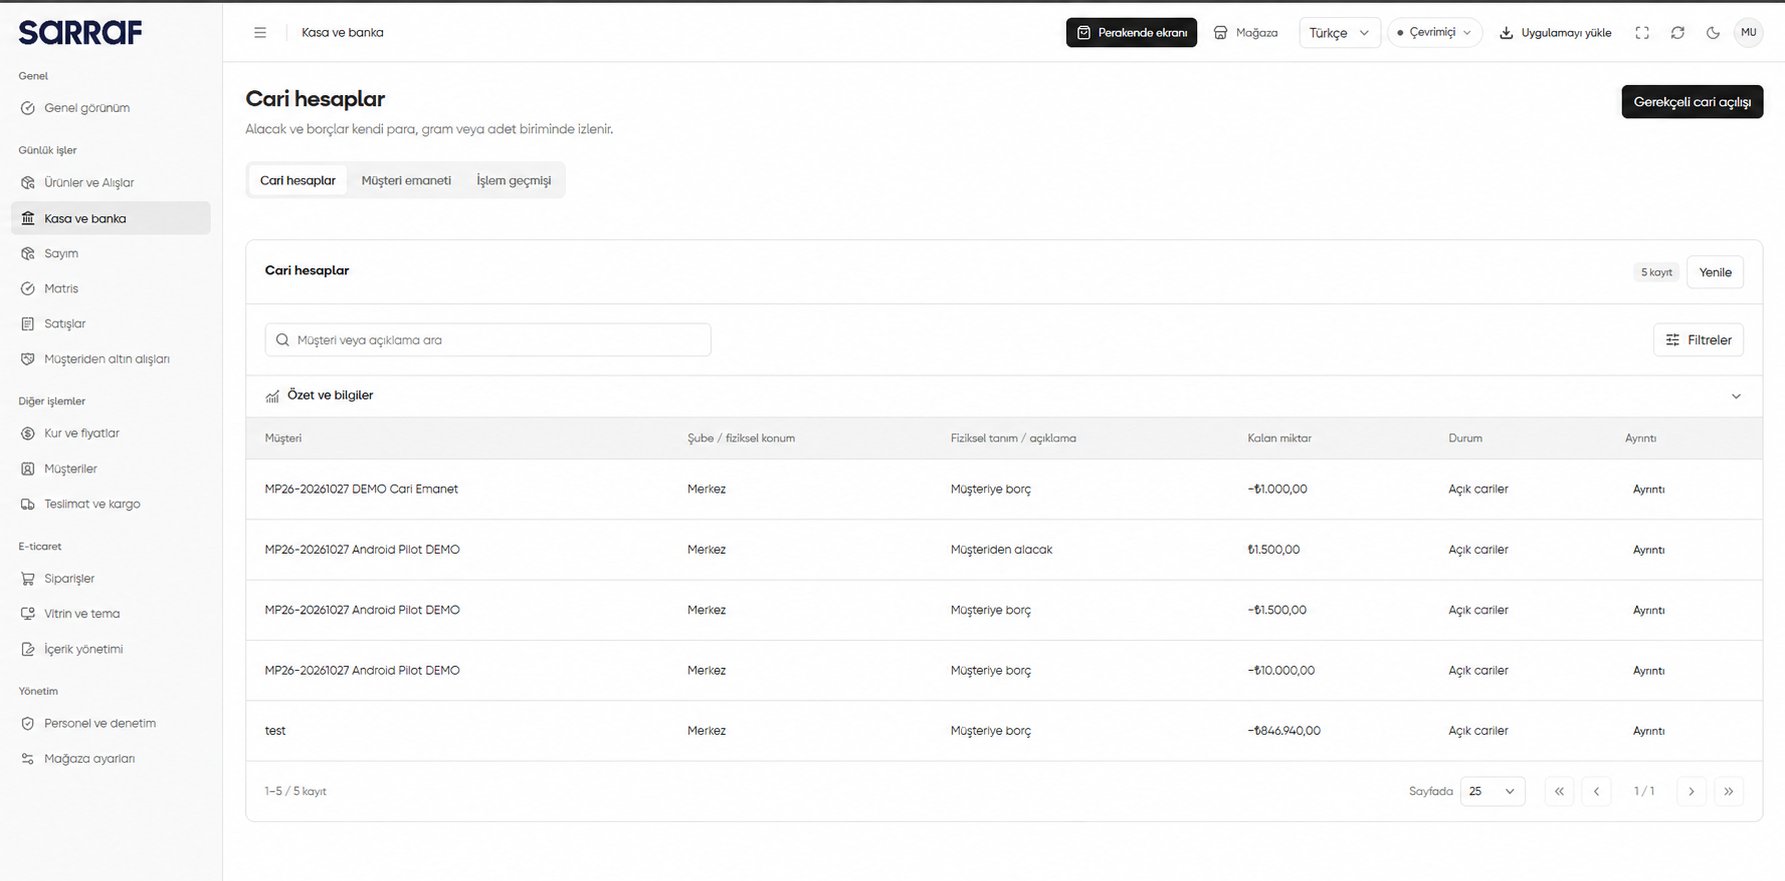Click Perakende ekranı button

pyautogui.click(x=1131, y=33)
